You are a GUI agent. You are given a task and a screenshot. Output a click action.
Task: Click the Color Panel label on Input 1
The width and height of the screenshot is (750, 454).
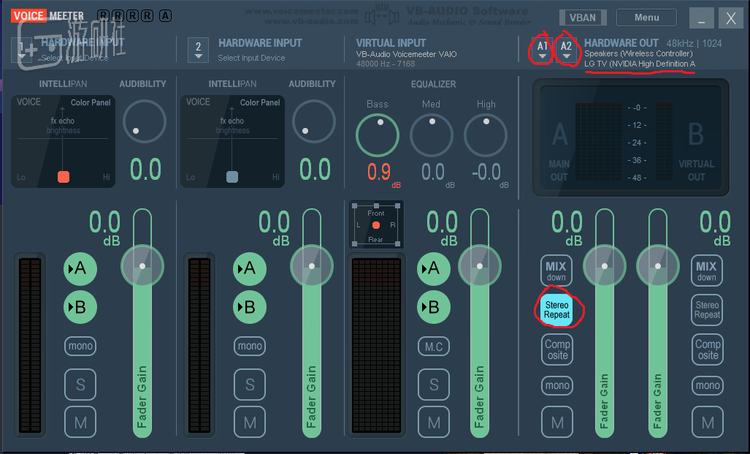(90, 102)
